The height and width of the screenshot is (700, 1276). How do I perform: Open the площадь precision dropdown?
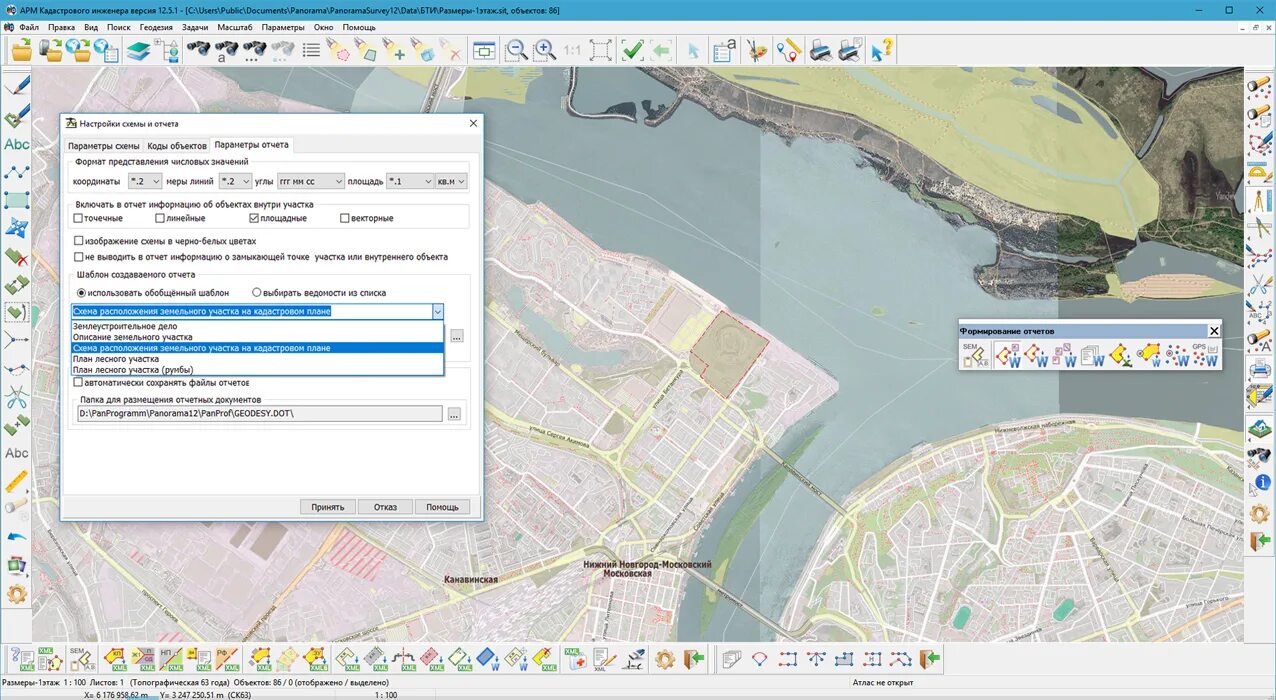410,182
